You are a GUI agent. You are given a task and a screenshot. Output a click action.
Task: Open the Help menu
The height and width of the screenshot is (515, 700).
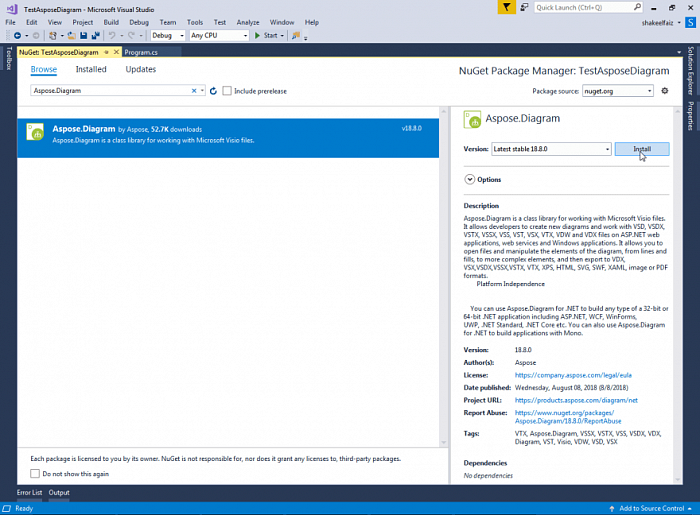(x=312, y=22)
